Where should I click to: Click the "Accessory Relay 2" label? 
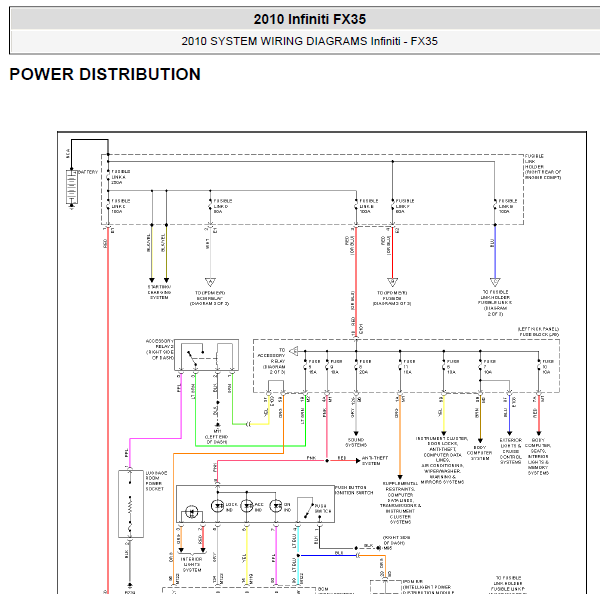click(x=160, y=349)
